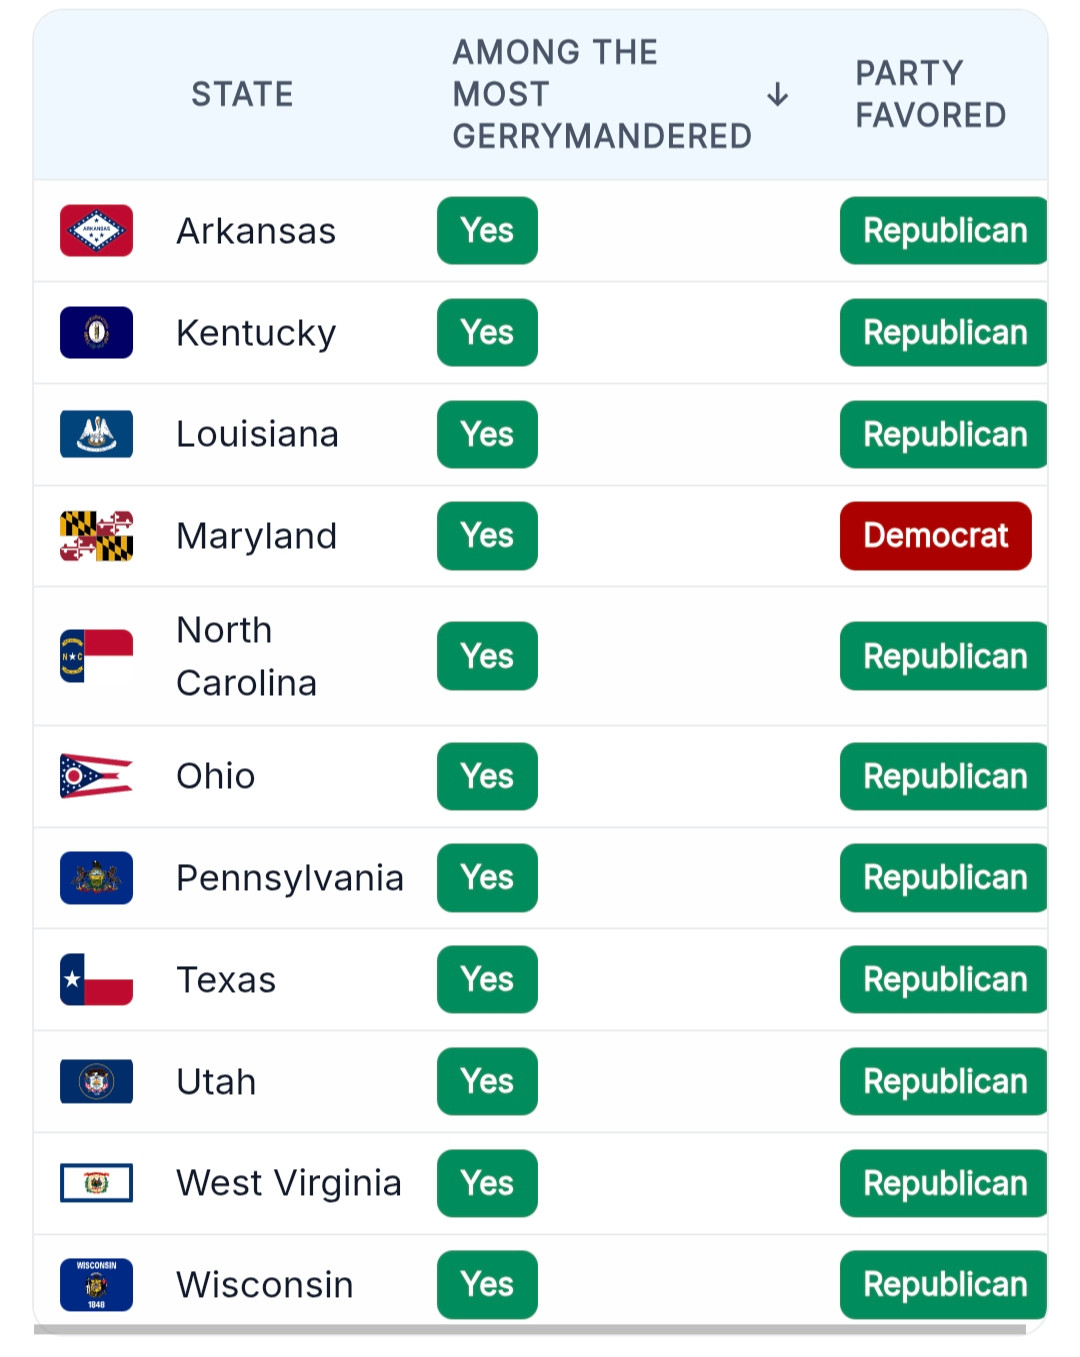Sort by the descending arrow in header
Viewport: 1080px width, 1357px height.
[x=777, y=95]
